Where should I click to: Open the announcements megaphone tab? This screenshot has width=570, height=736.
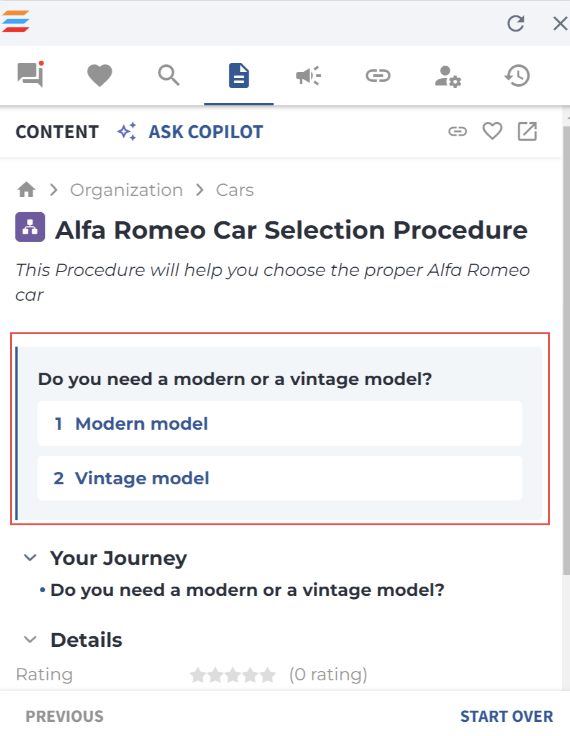pos(308,76)
